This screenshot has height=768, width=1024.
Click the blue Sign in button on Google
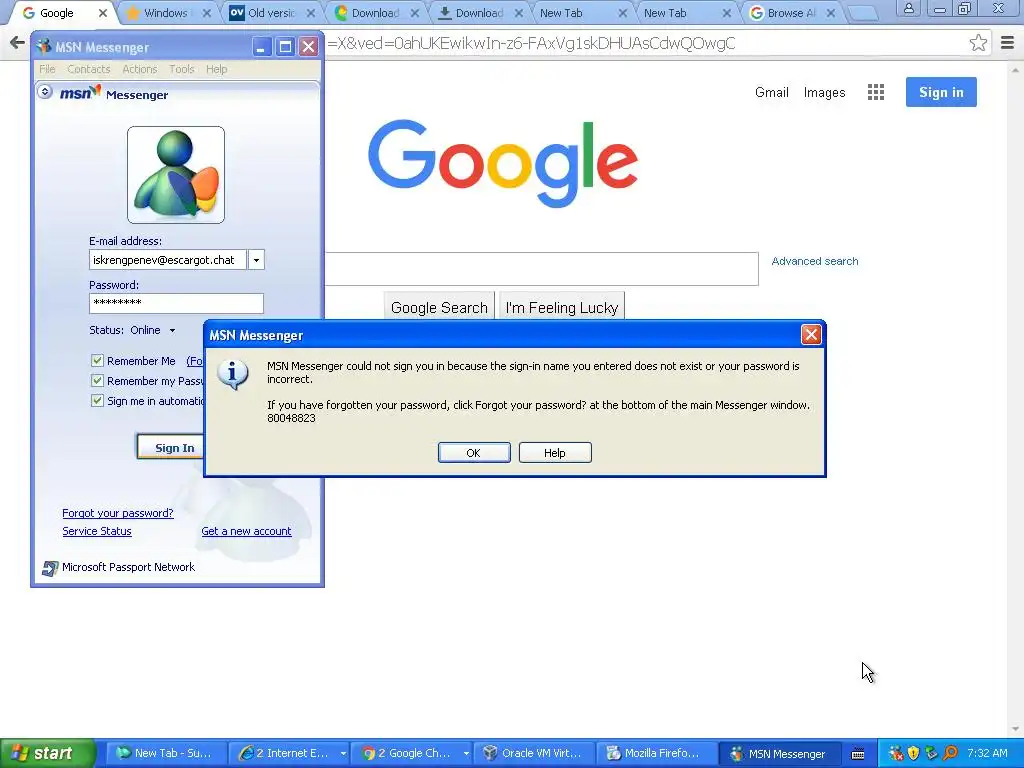[x=941, y=92]
